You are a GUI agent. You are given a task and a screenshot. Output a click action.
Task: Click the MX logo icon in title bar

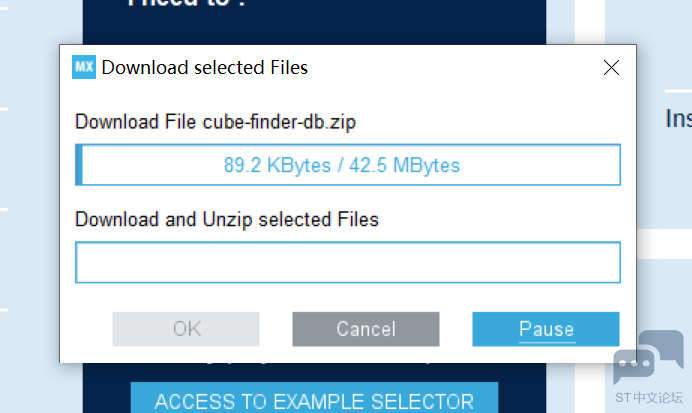(x=84, y=68)
